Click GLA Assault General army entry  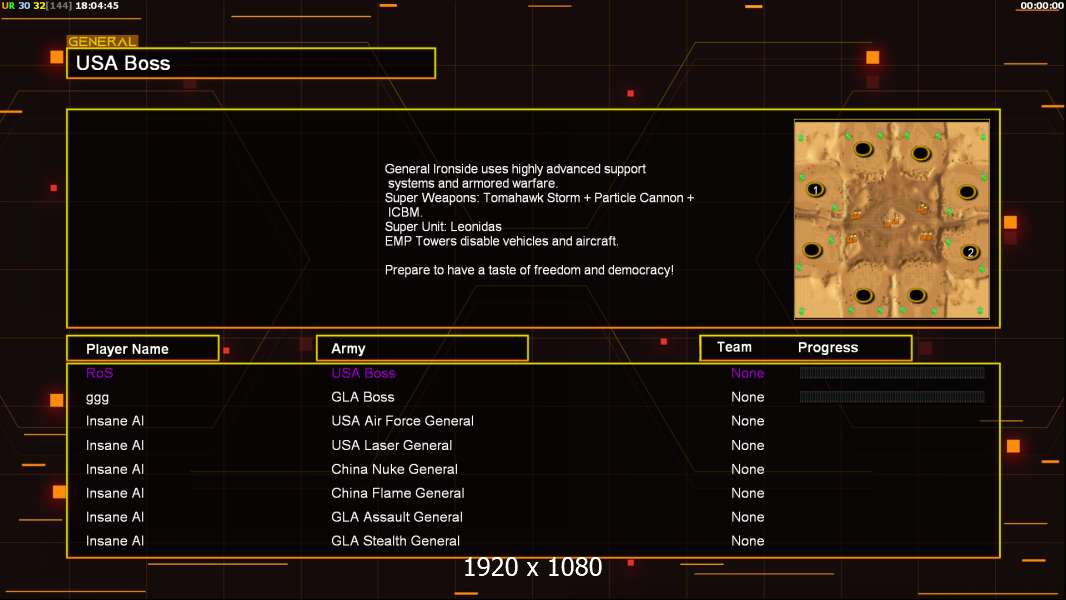[x=397, y=517]
